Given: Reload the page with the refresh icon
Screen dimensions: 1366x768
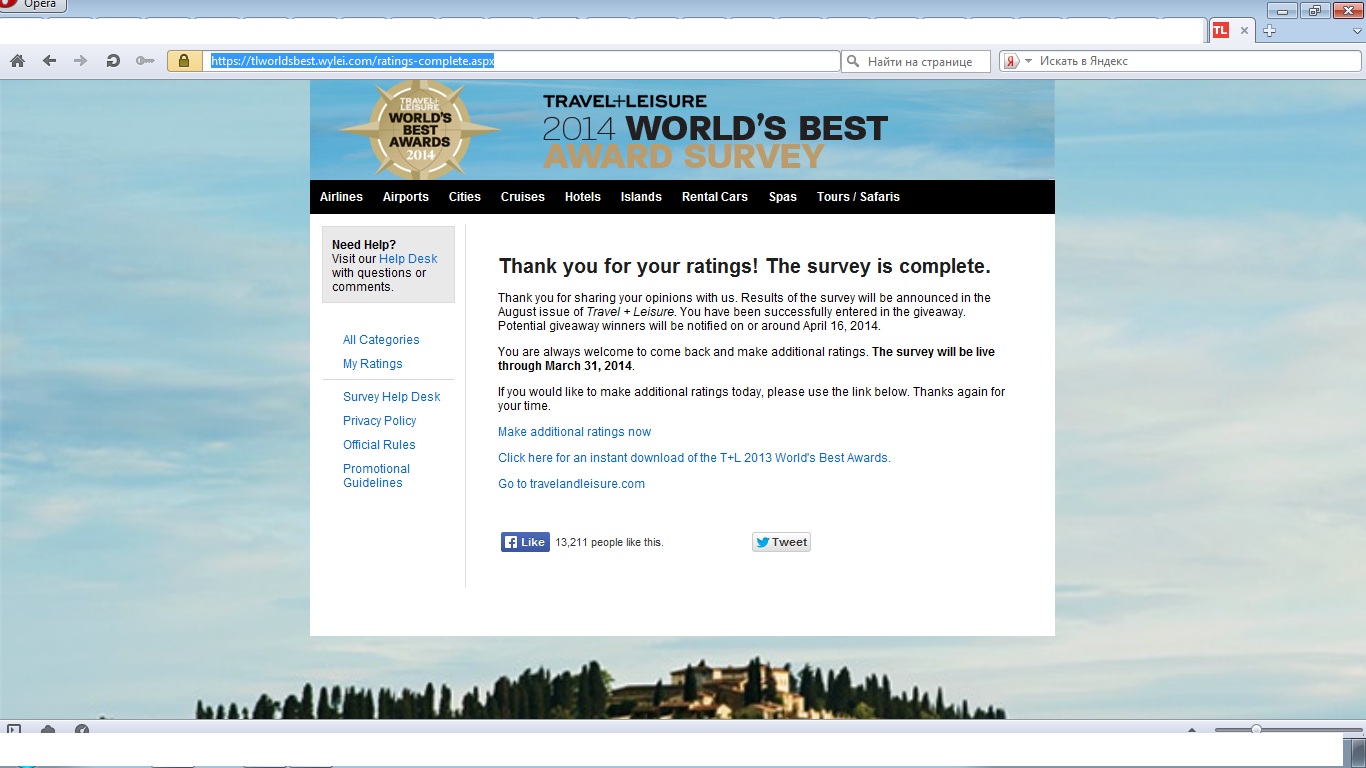Looking at the screenshot, I should [x=113, y=61].
